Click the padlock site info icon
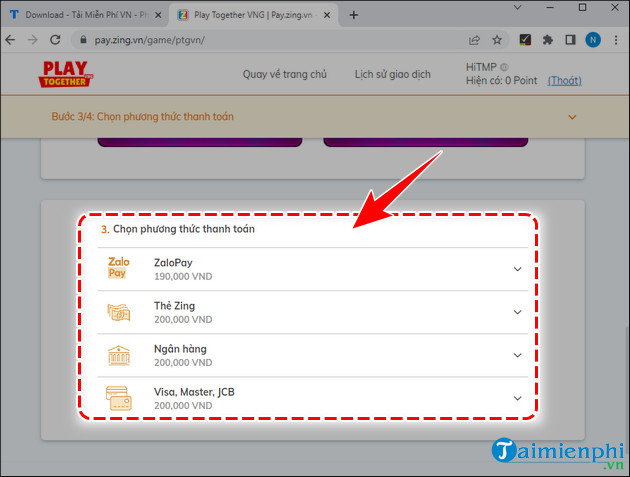 (x=83, y=39)
